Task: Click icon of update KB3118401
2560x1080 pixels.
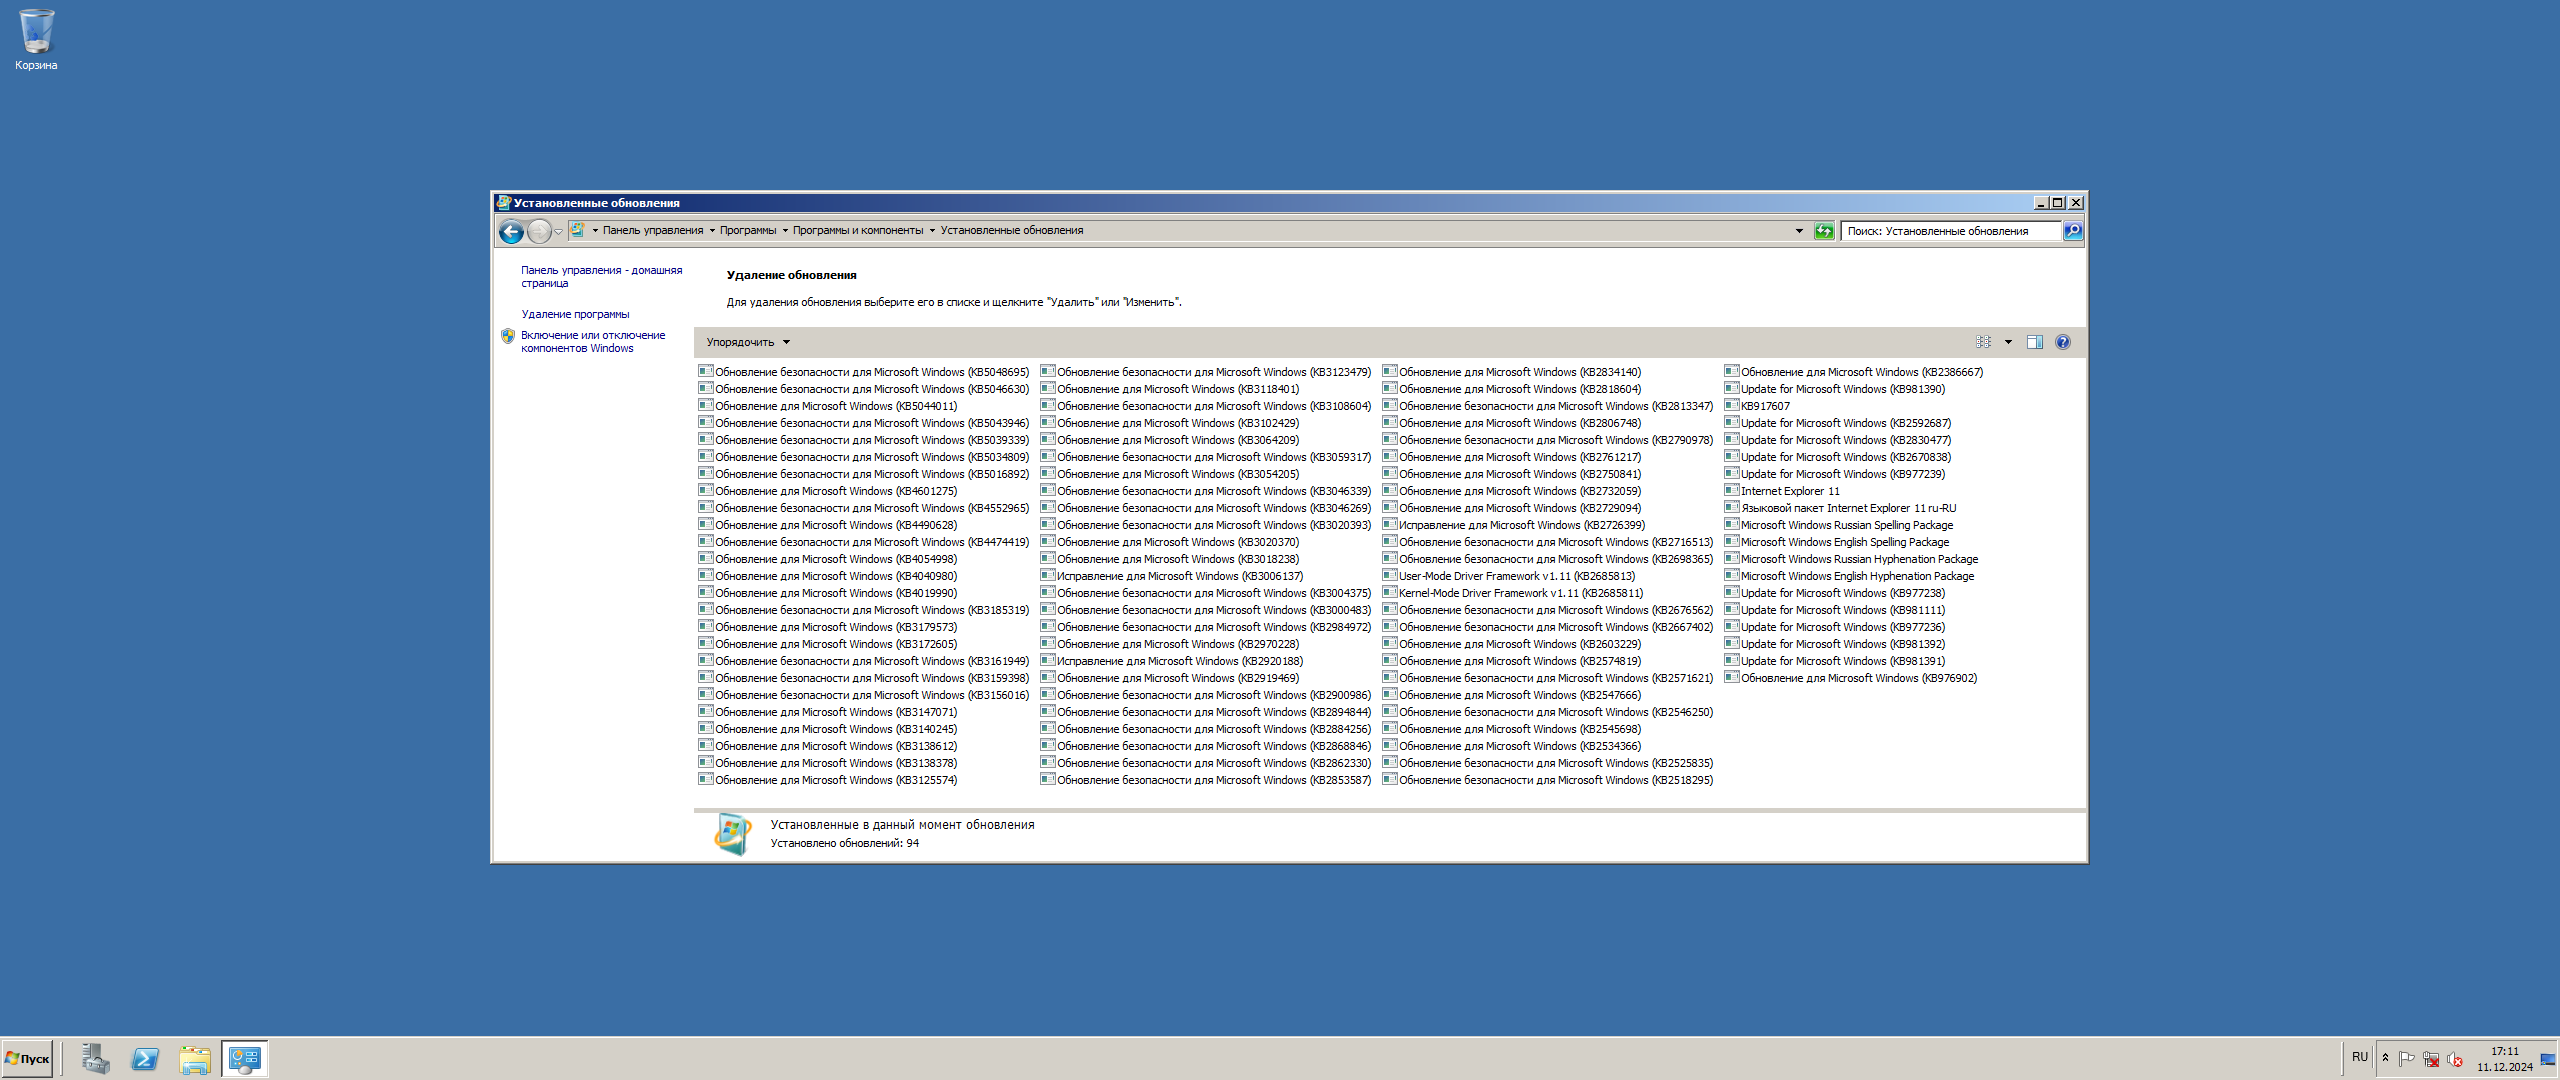Action: (1047, 388)
